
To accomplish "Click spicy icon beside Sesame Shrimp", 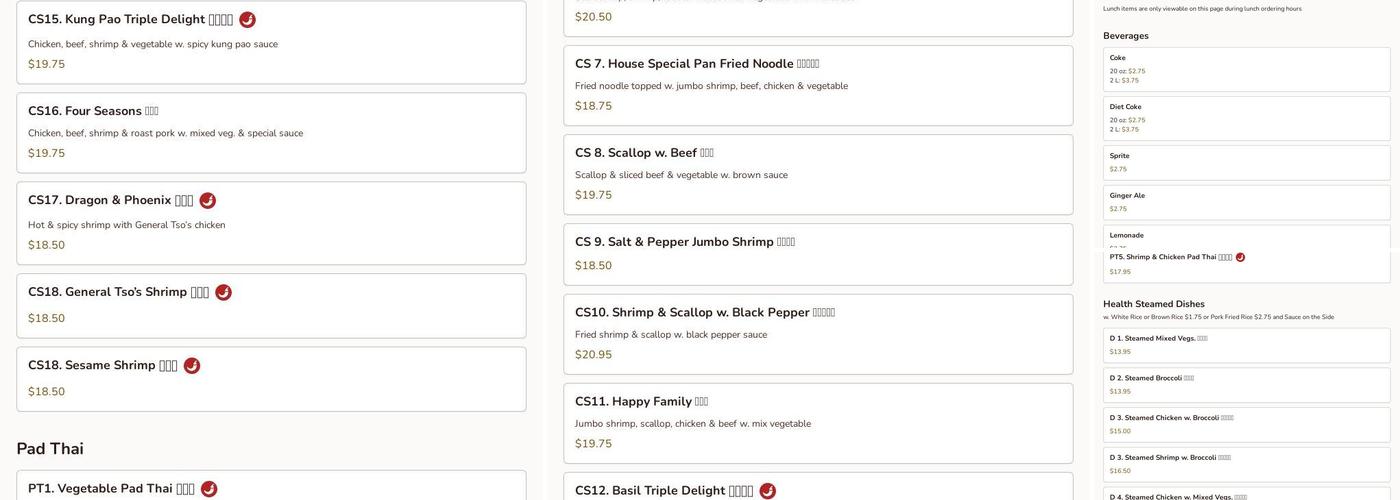I will click(192, 366).
